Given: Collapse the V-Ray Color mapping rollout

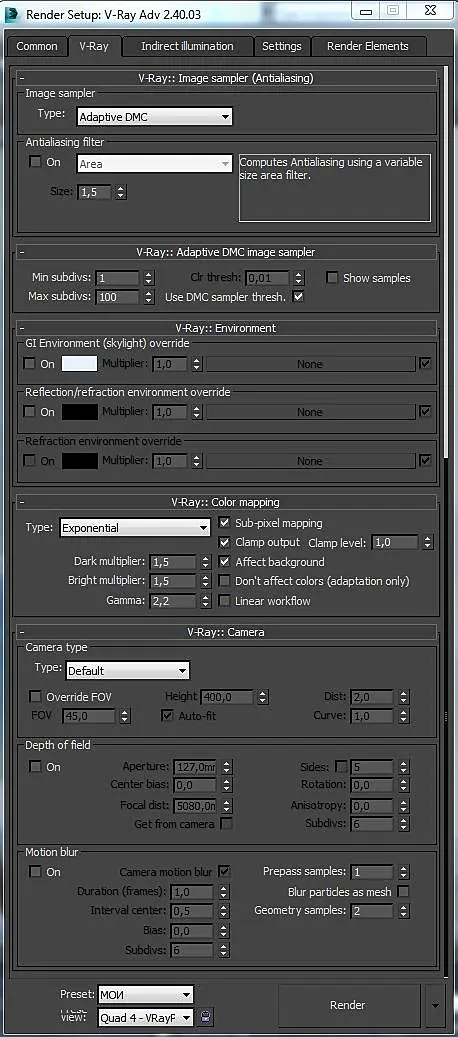Looking at the screenshot, I should (22, 503).
